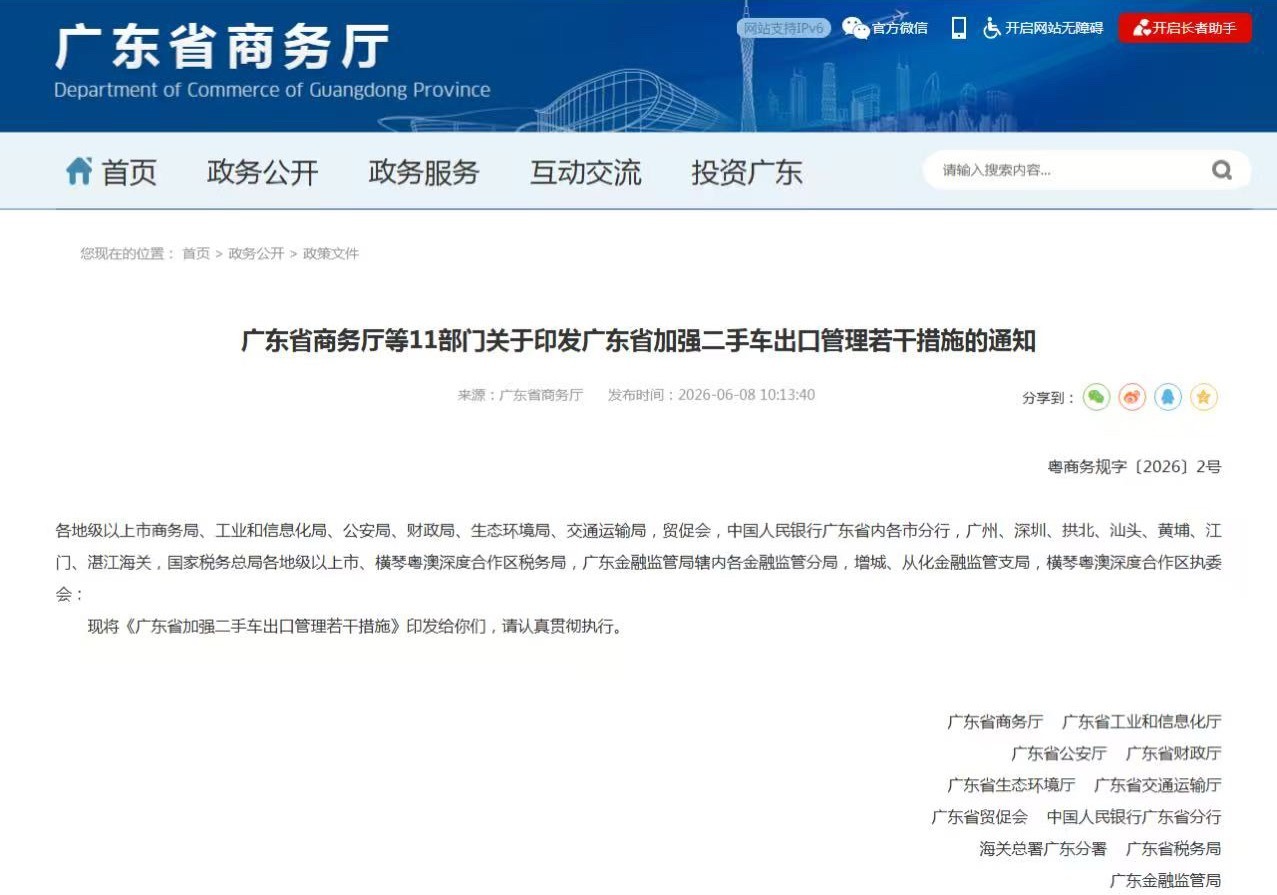The height and width of the screenshot is (895, 1277).
Task: Share to Qzone via star icon
Action: (x=1203, y=397)
